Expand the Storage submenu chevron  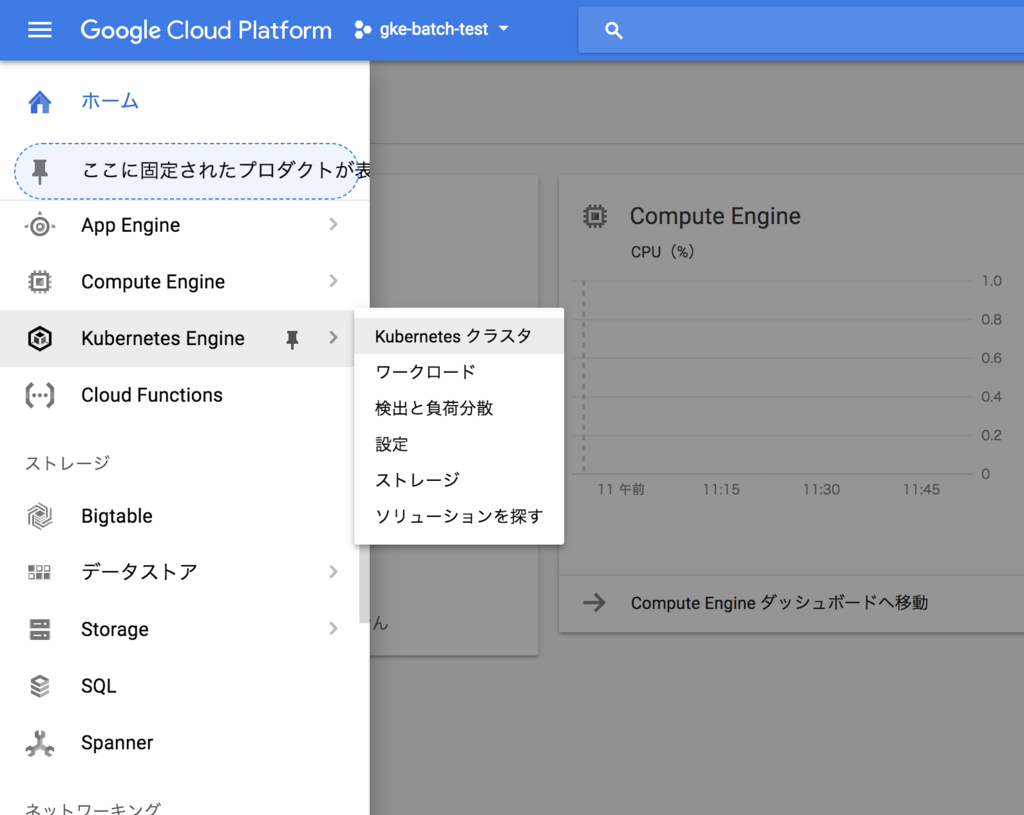(333, 628)
